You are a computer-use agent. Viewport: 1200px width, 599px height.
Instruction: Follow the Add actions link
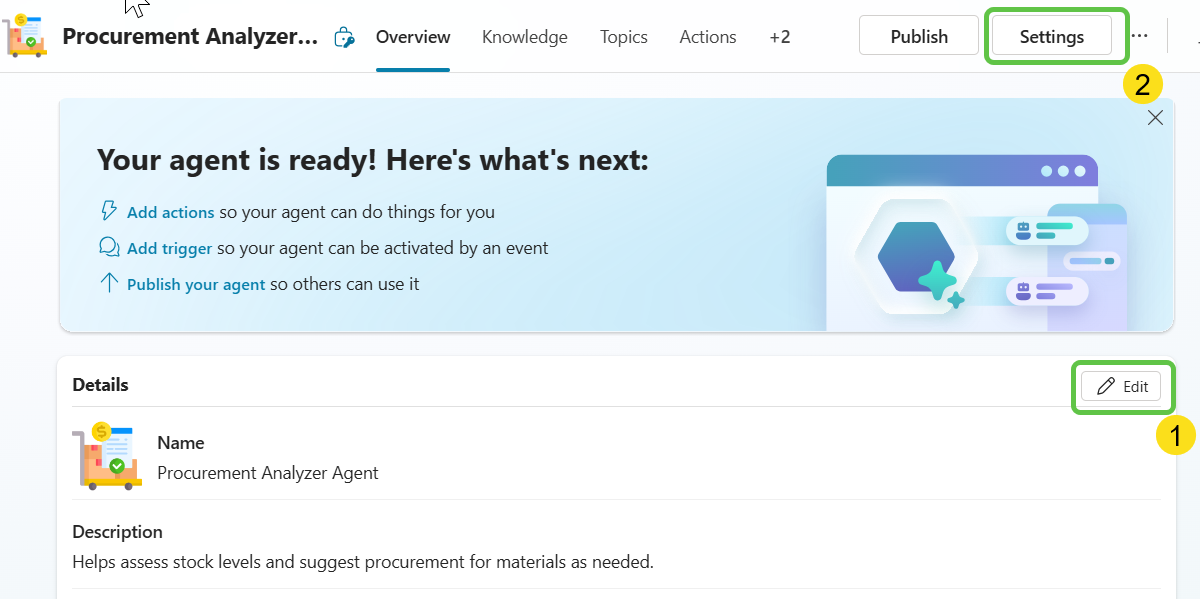[170, 212]
